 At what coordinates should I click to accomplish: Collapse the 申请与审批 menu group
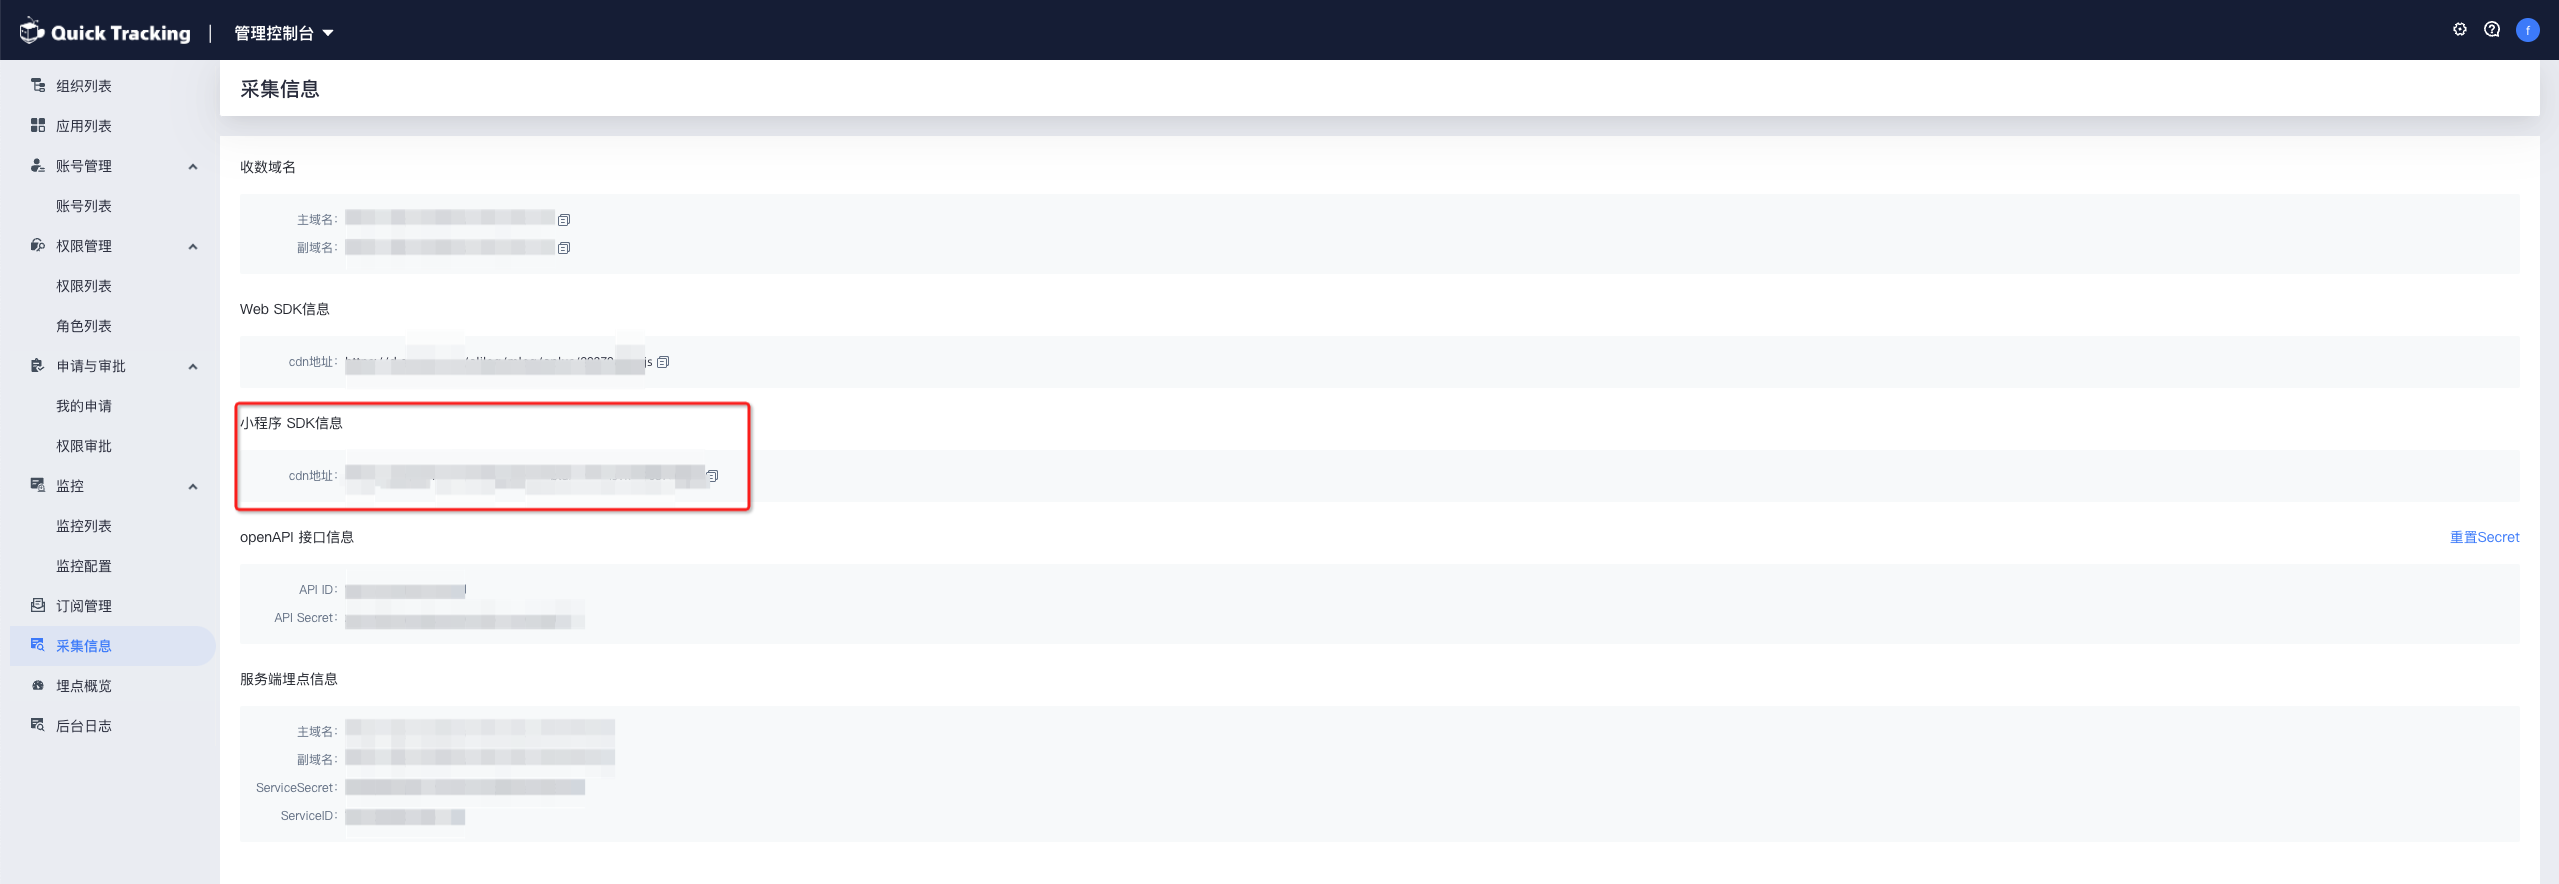pyautogui.click(x=193, y=367)
